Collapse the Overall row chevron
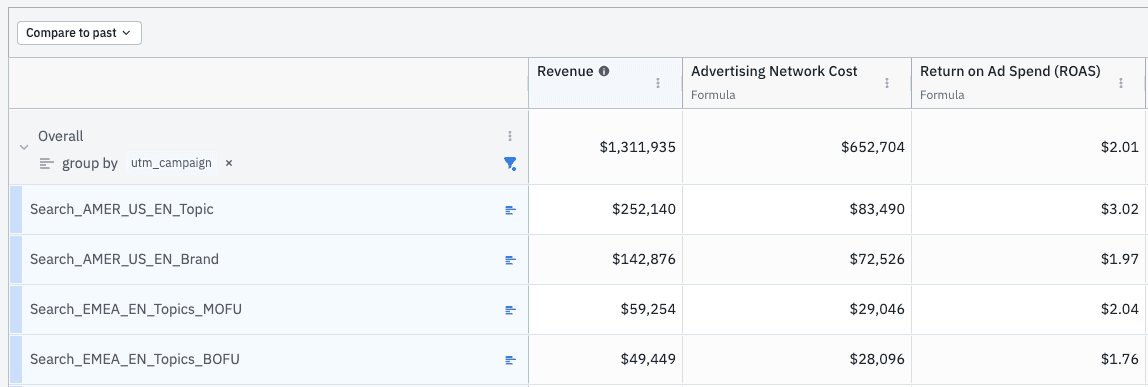The image size is (1148, 387). click(x=24, y=147)
